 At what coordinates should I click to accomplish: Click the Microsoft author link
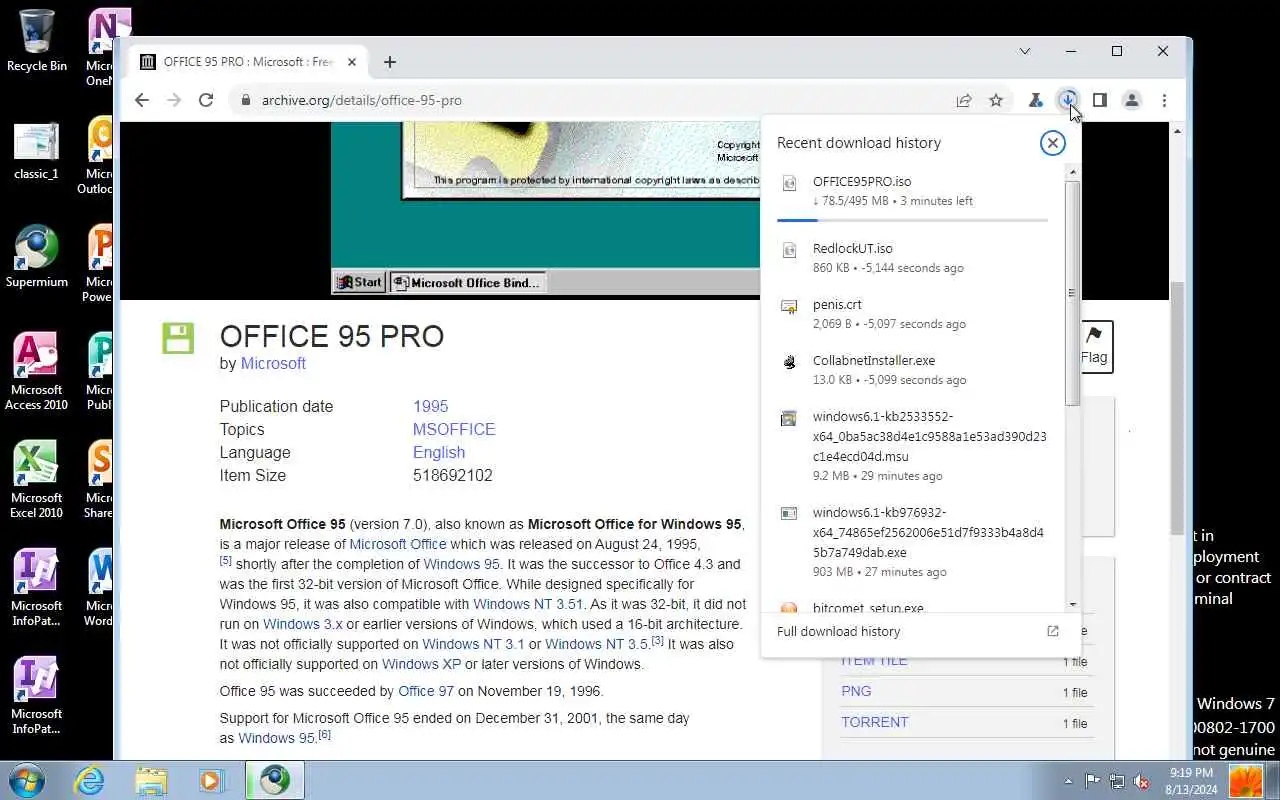tap(273, 364)
